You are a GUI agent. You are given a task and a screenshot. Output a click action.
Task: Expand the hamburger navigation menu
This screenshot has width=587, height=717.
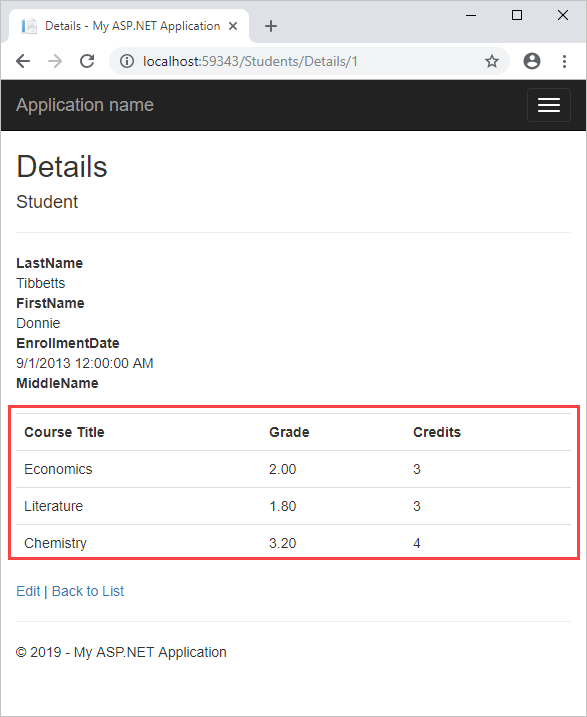point(549,105)
